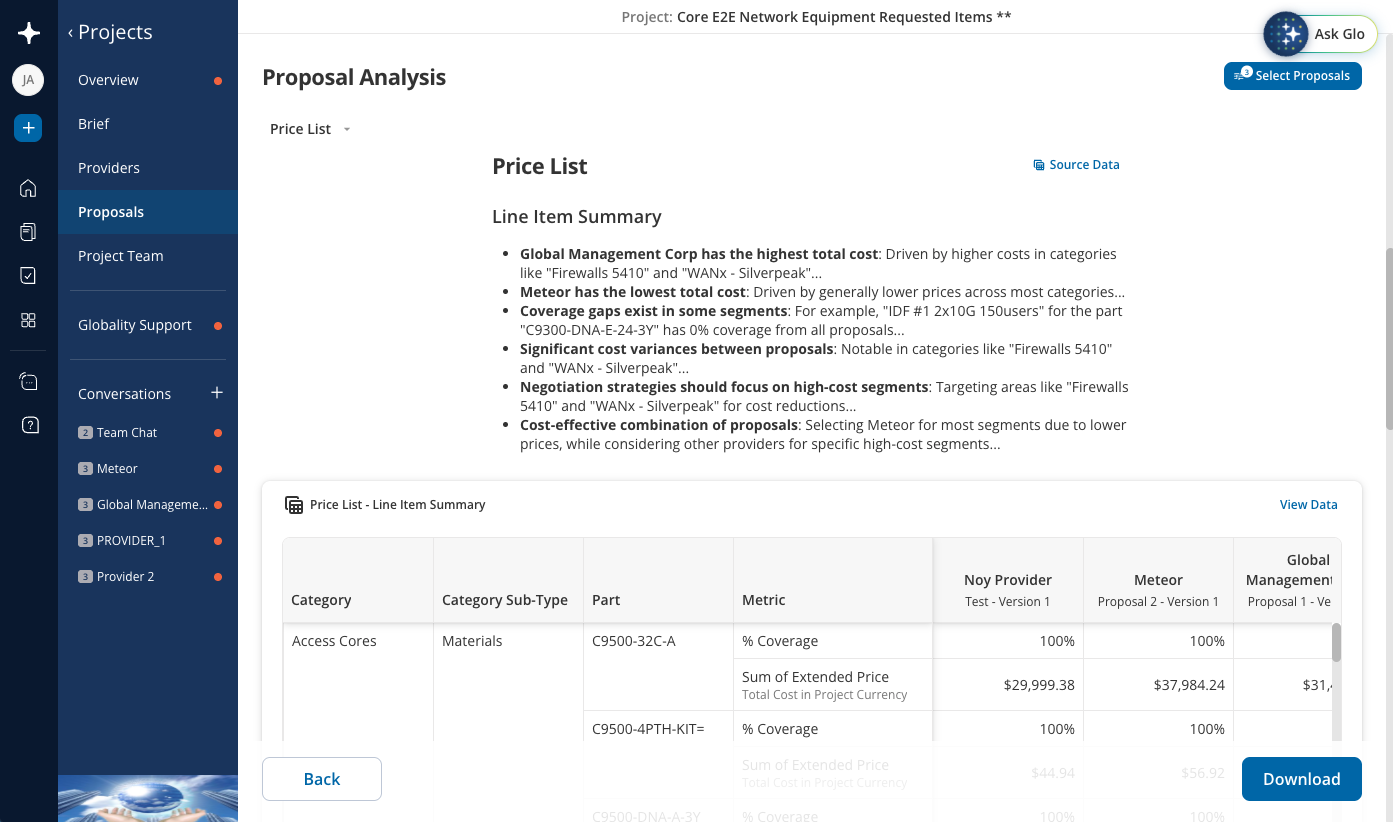
Task: Open the Team Chat conversation
Action: tap(148, 433)
